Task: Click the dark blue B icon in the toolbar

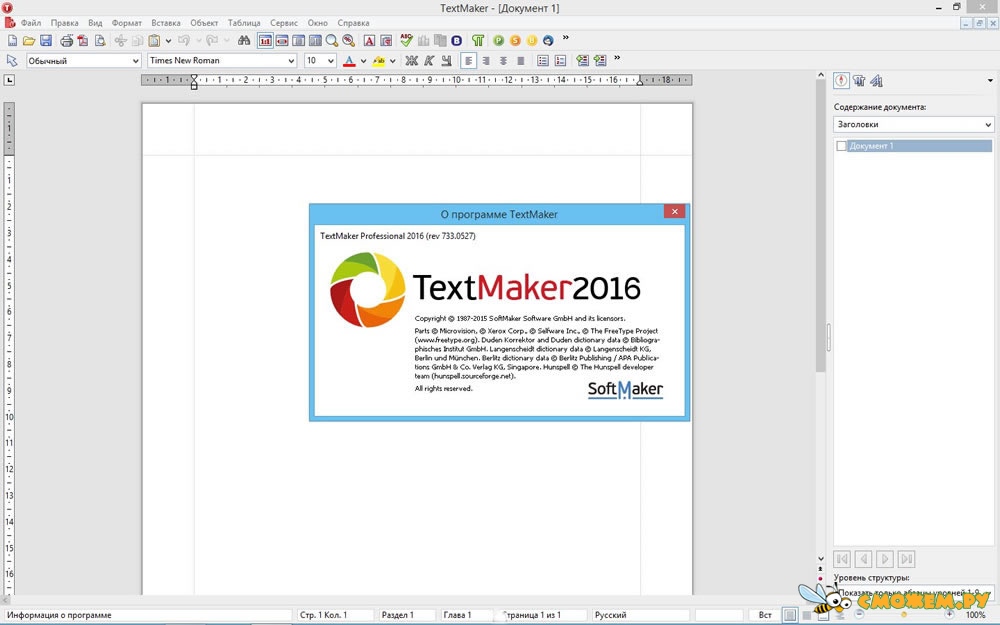Action: [x=457, y=41]
